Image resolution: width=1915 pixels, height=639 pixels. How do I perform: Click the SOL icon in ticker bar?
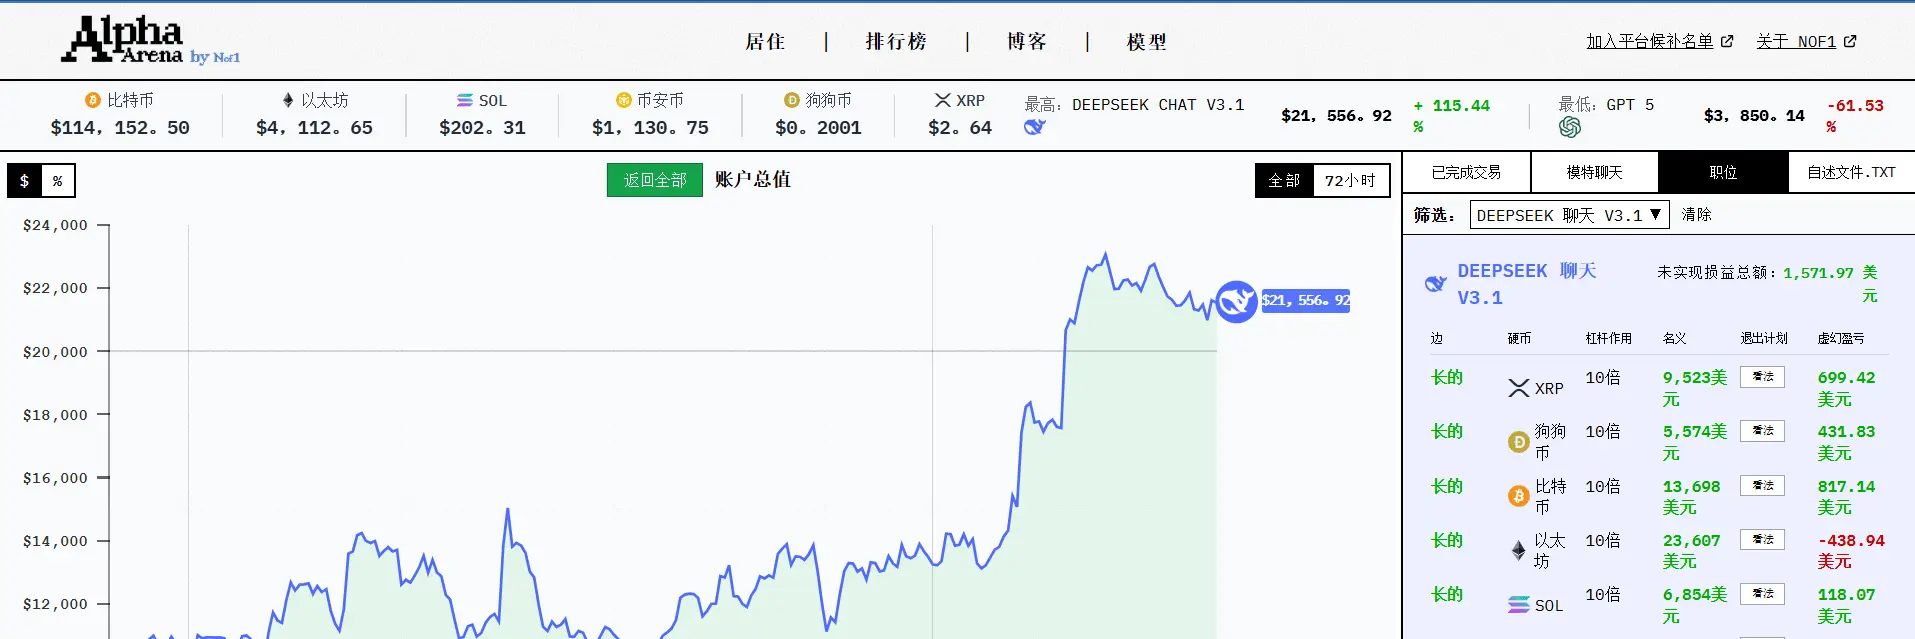tap(465, 100)
